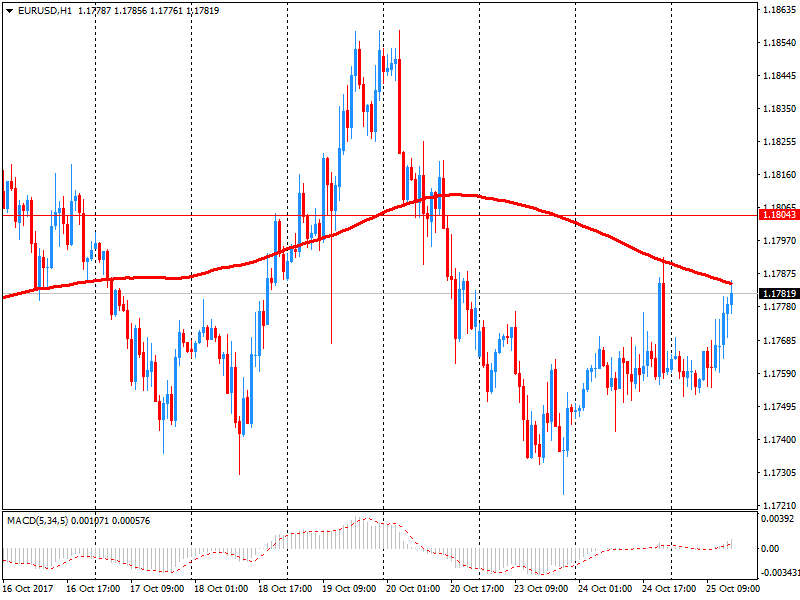Click the 1.17970 price axis value

coord(780,240)
